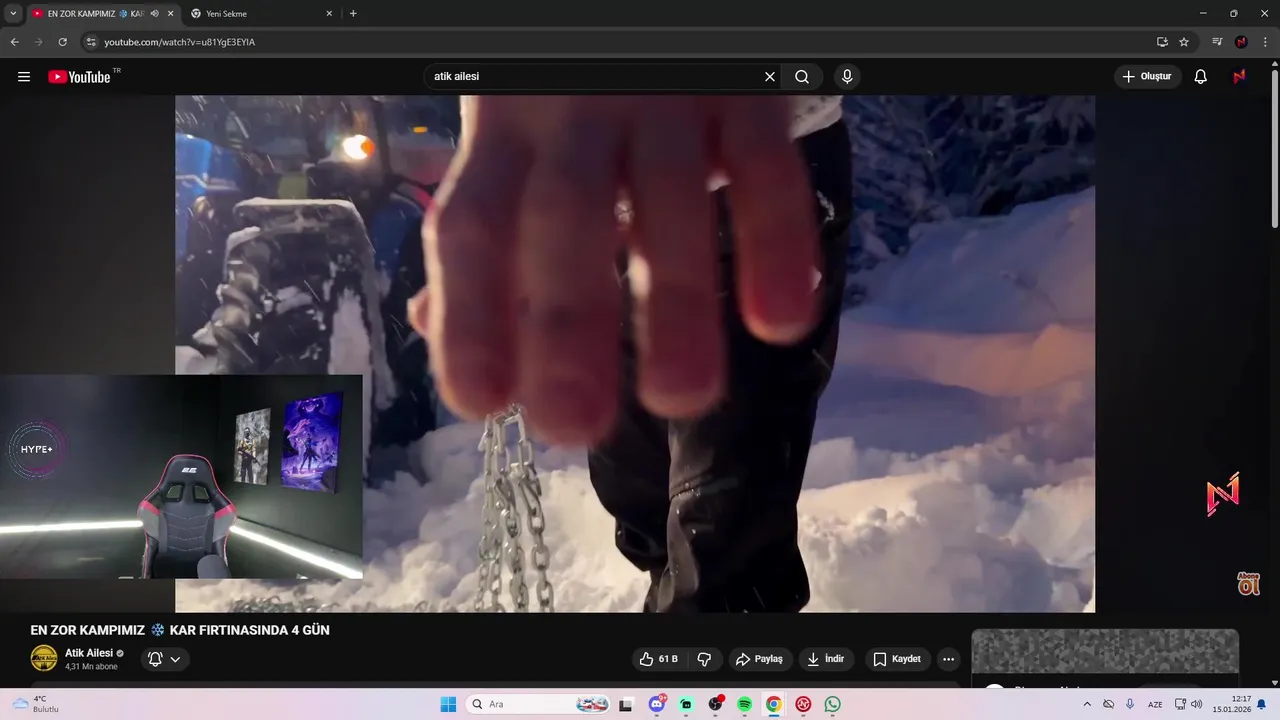Open Task View on taskbar
Screen dimensions: 1280x720
tap(626, 704)
